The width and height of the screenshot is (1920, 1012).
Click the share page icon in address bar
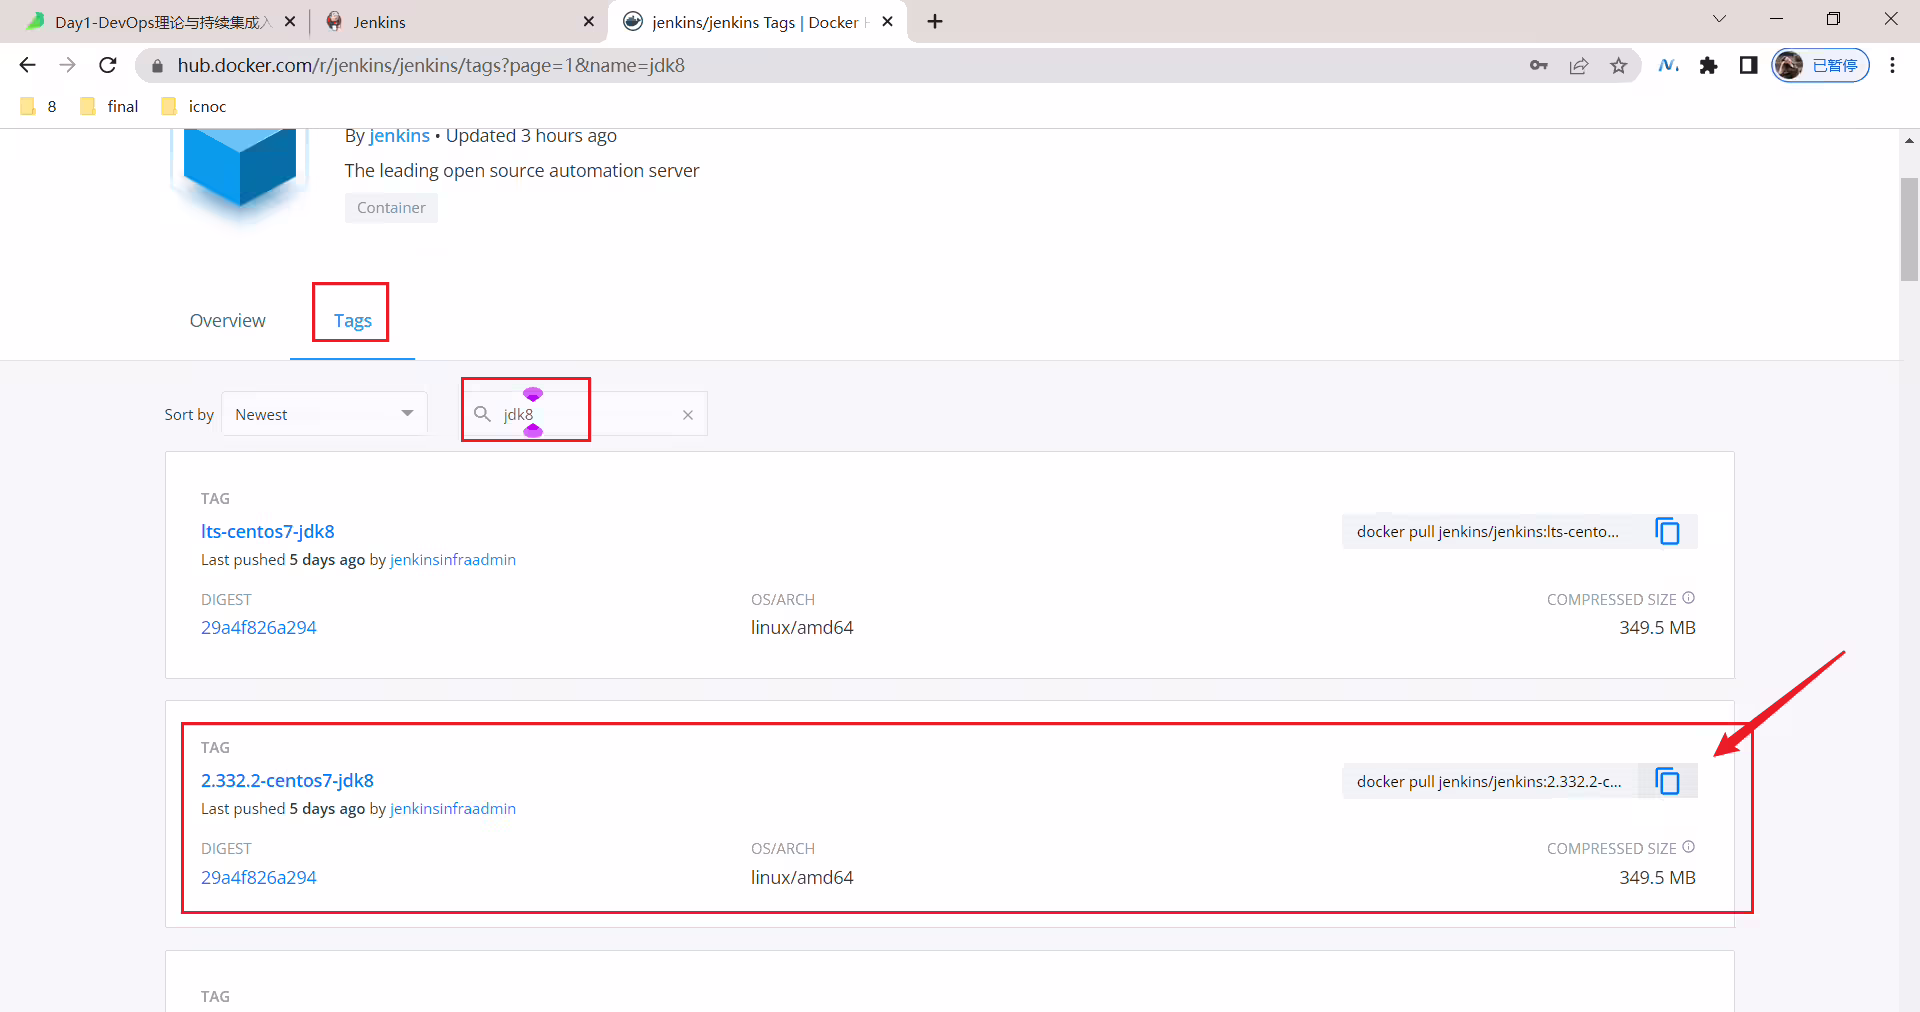click(1579, 66)
